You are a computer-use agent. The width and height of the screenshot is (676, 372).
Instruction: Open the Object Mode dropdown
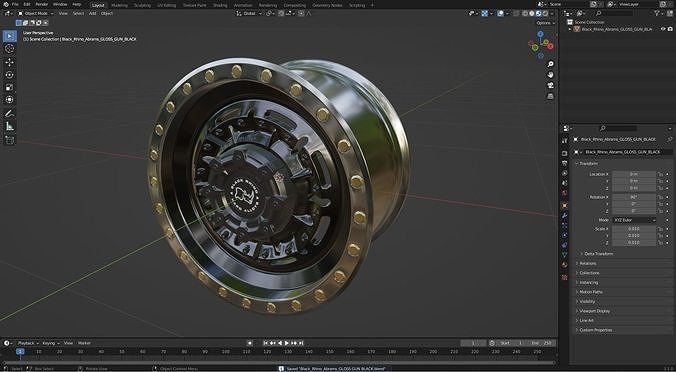coord(36,13)
